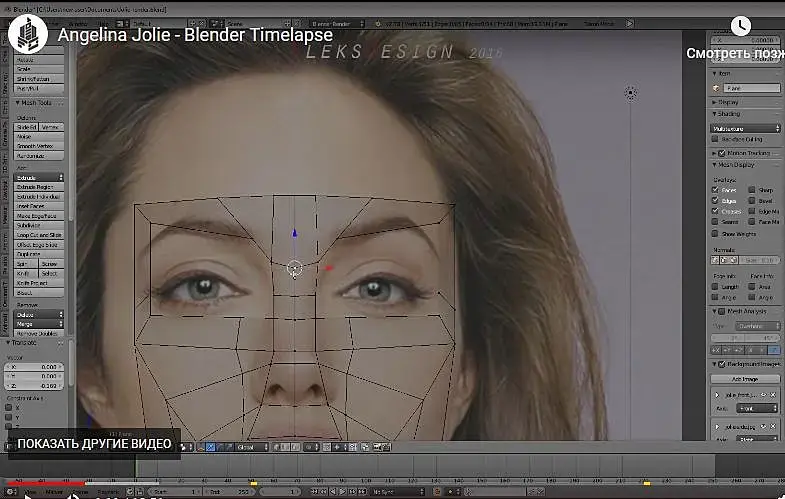Click Extrude Region button
This screenshot has width=785, height=499.
point(39,187)
